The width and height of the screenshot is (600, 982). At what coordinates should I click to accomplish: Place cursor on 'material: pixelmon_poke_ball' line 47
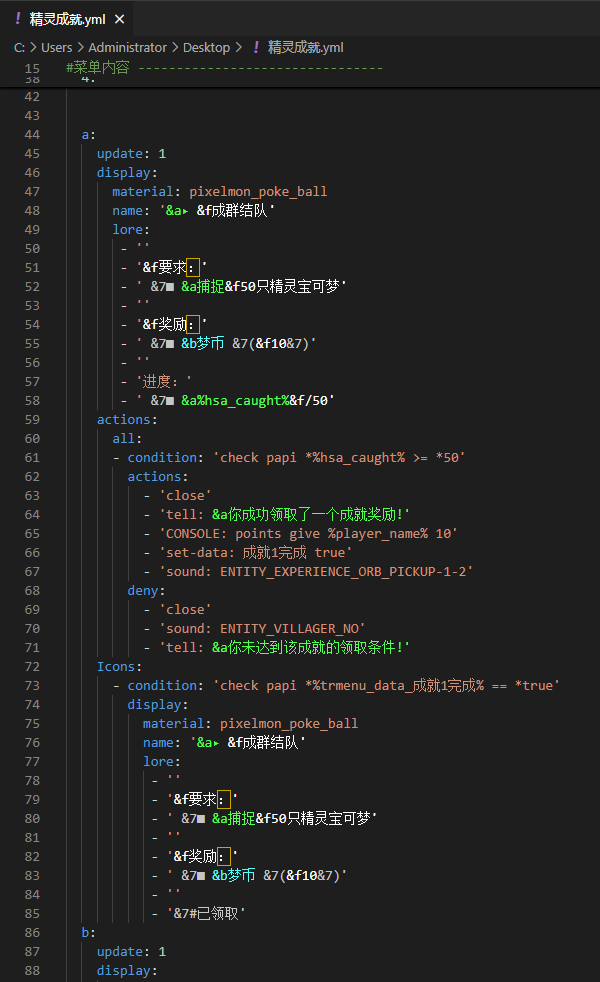pyautogui.click(x=219, y=192)
